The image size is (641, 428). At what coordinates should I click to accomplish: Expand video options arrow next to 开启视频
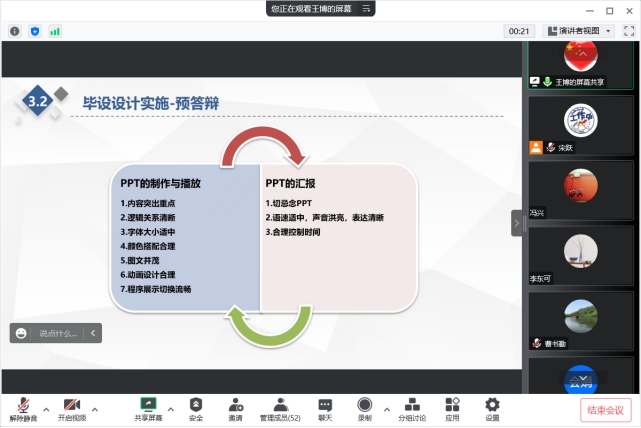tap(95, 409)
